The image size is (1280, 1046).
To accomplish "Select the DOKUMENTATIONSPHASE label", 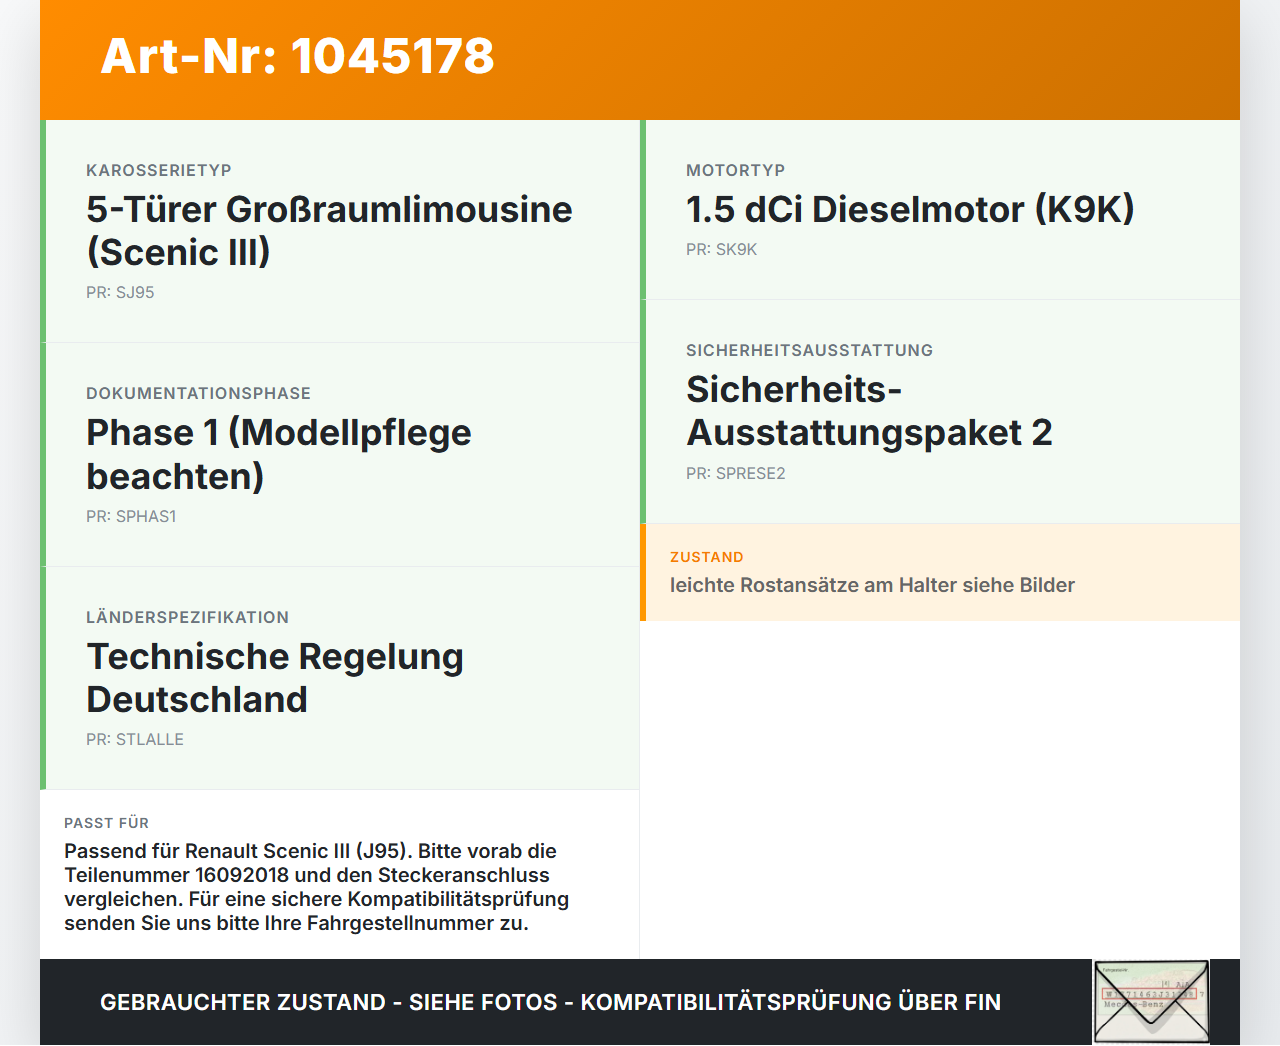I will pyautogui.click(x=198, y=393).
